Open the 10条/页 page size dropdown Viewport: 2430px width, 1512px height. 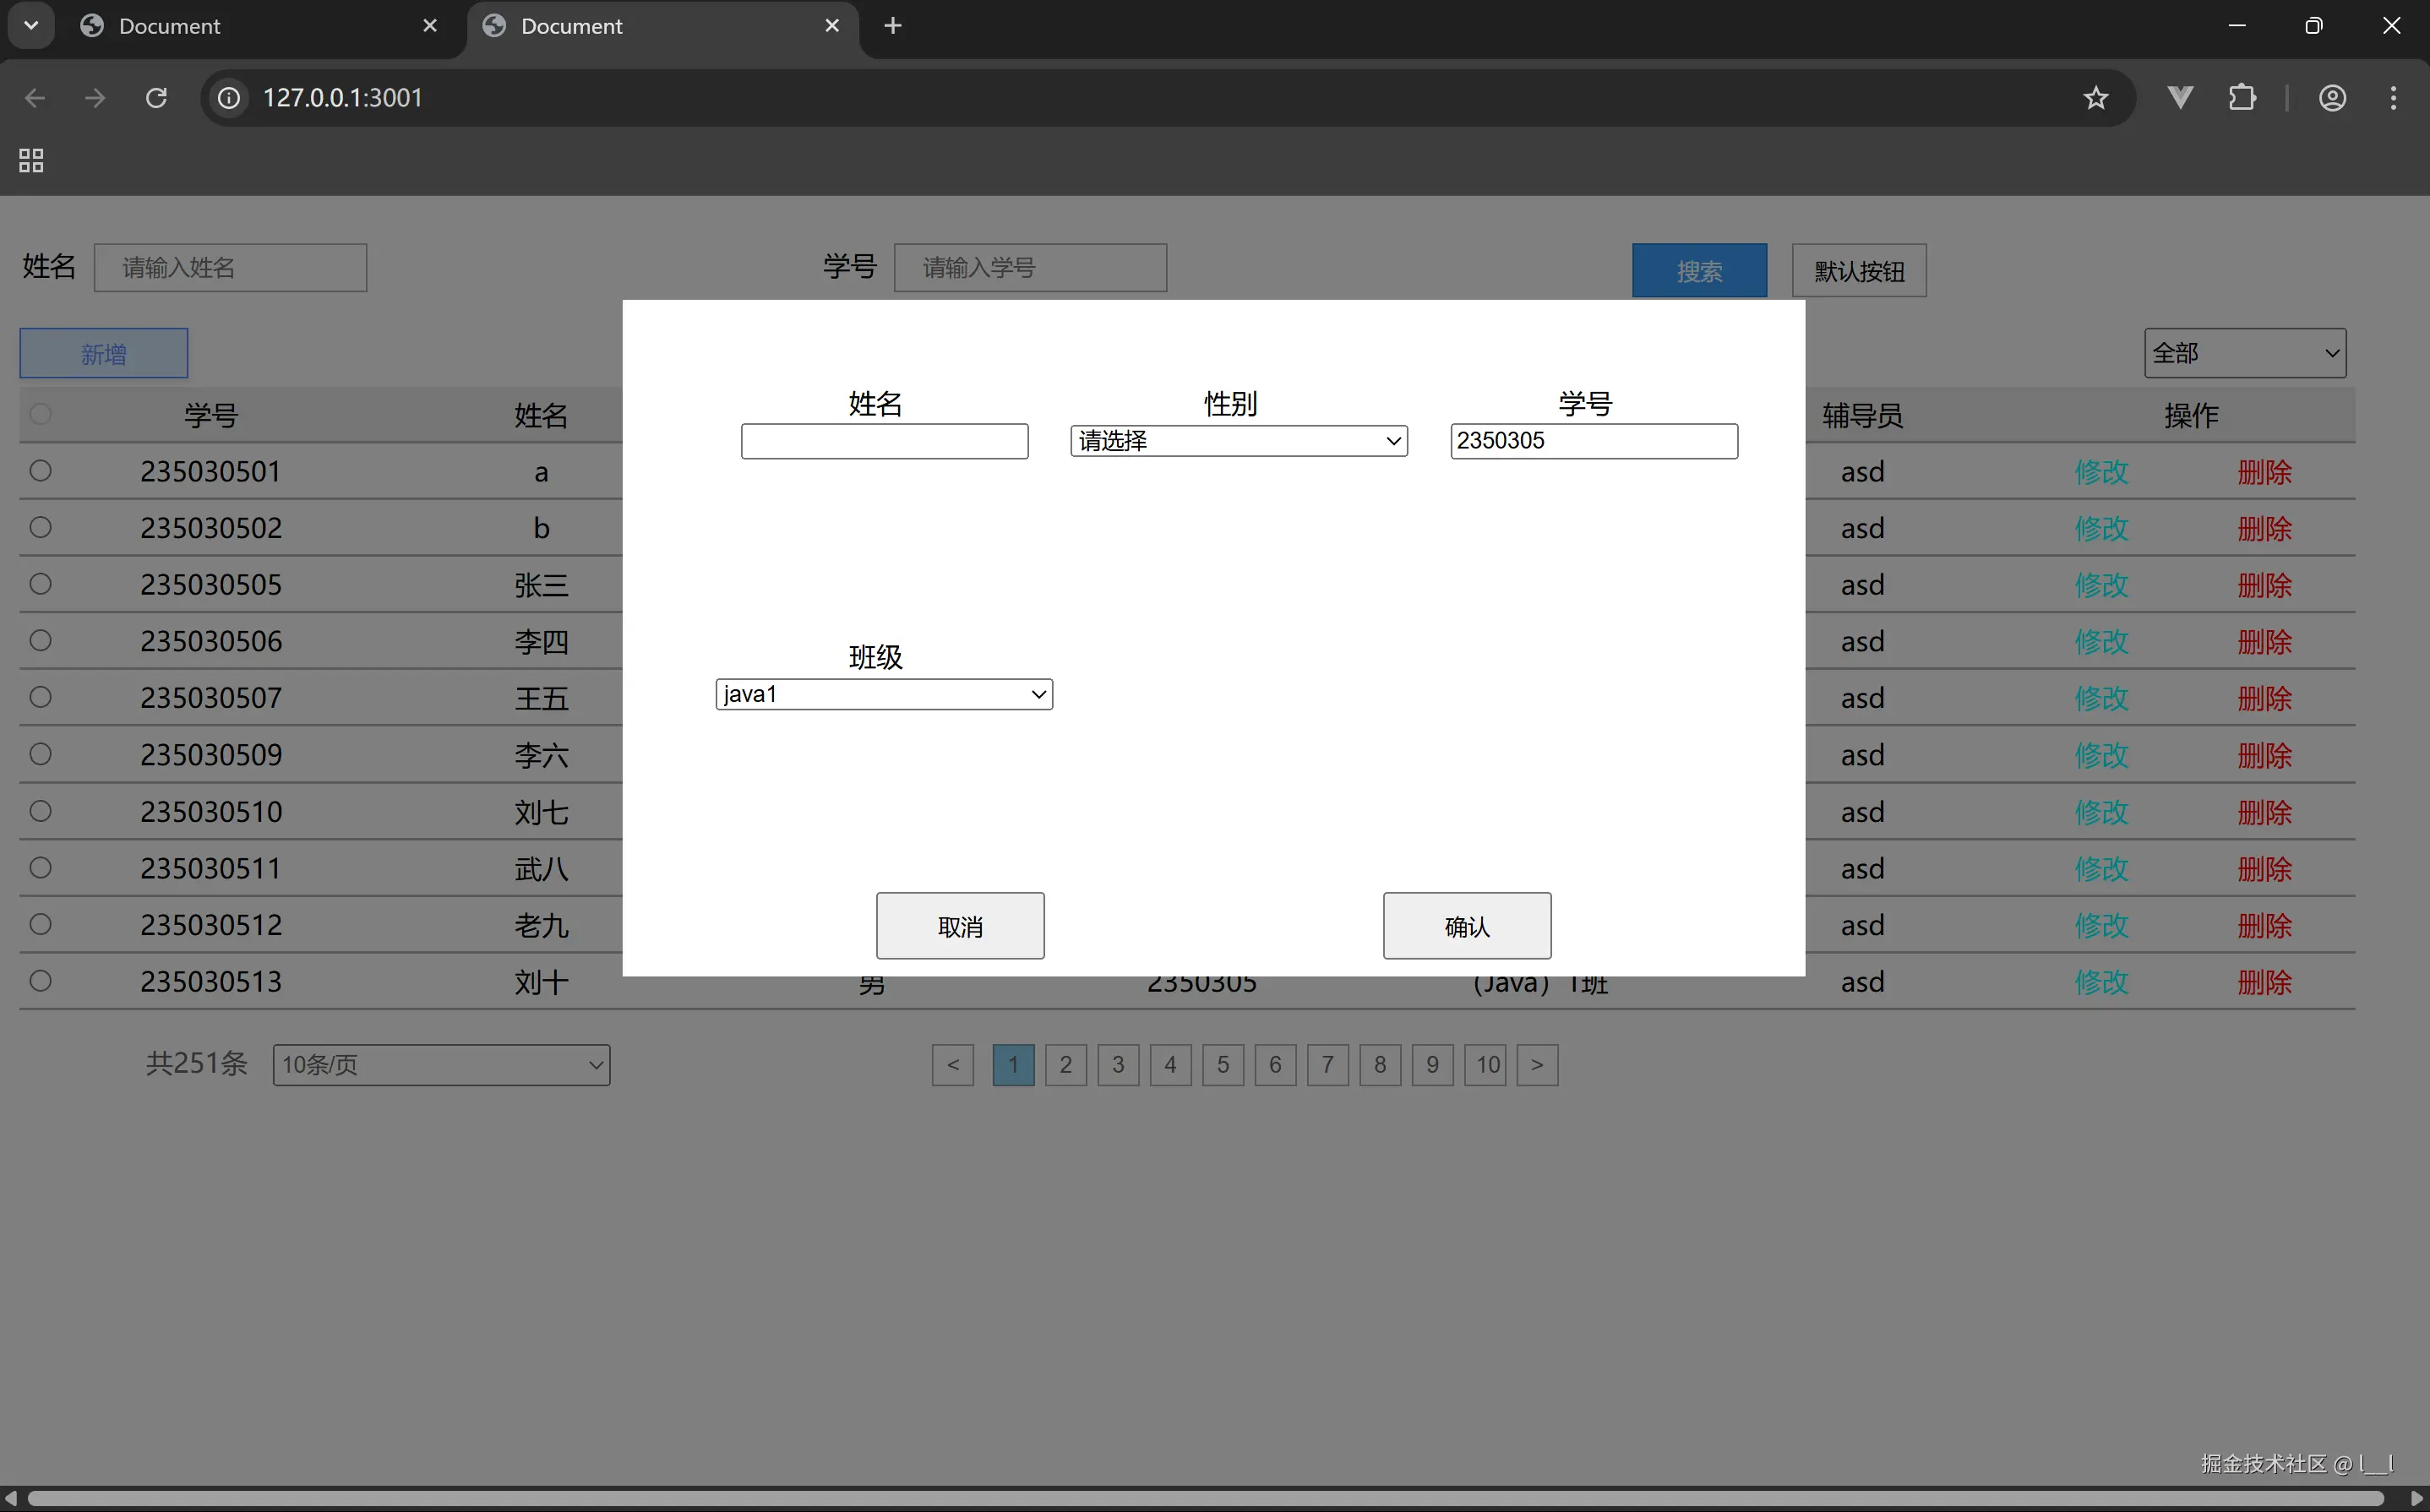[441, 1064]
